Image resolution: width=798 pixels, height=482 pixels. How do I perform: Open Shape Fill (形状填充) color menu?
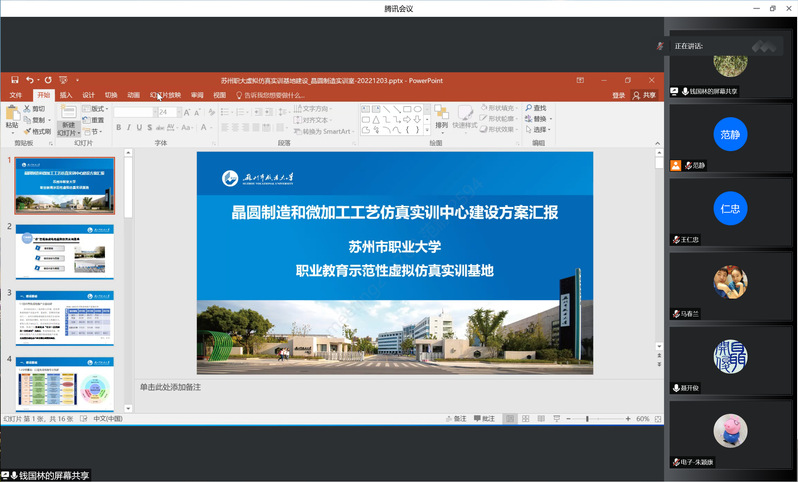[x=500, y=108]
